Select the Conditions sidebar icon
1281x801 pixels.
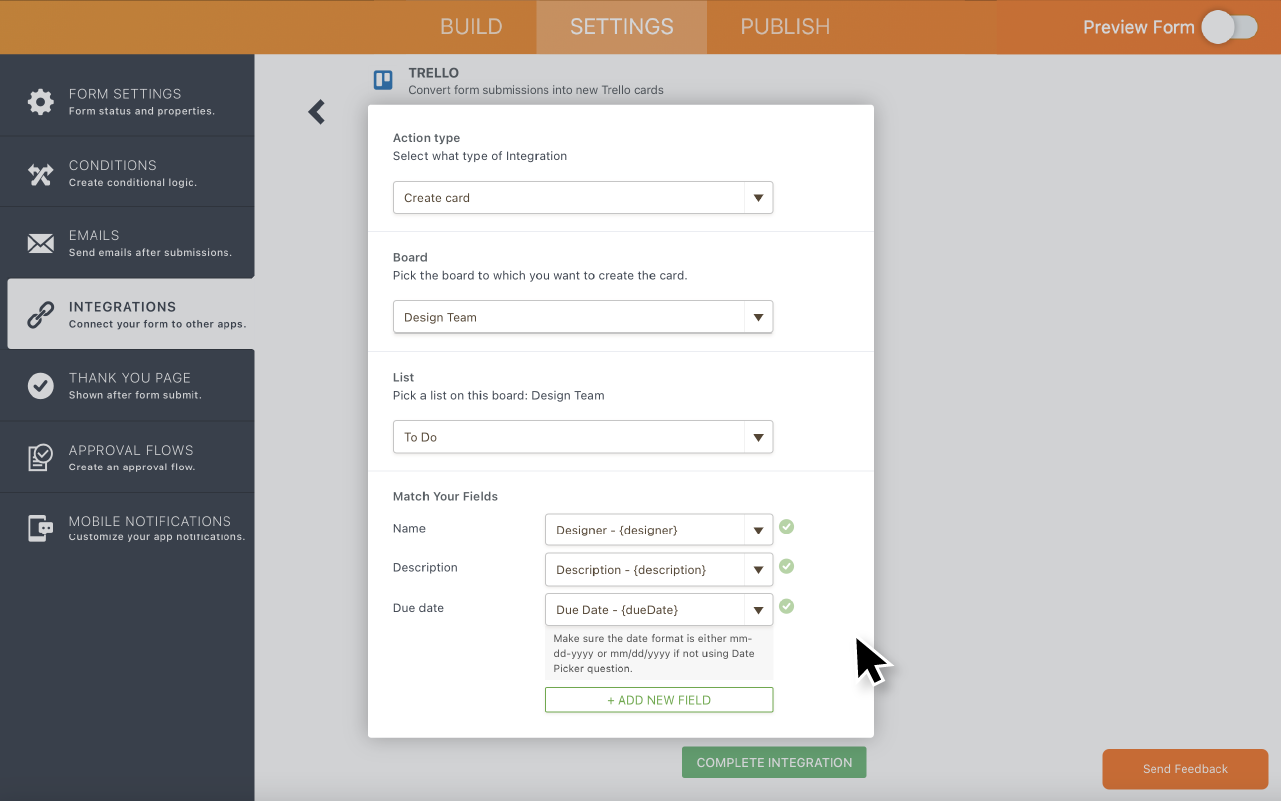[x=40, y=172]
